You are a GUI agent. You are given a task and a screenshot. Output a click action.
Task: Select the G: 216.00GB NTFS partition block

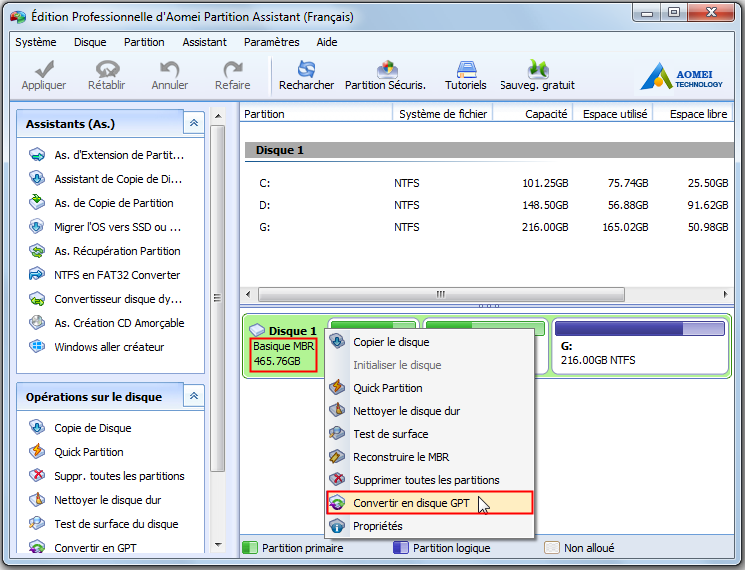click(640, 346)
